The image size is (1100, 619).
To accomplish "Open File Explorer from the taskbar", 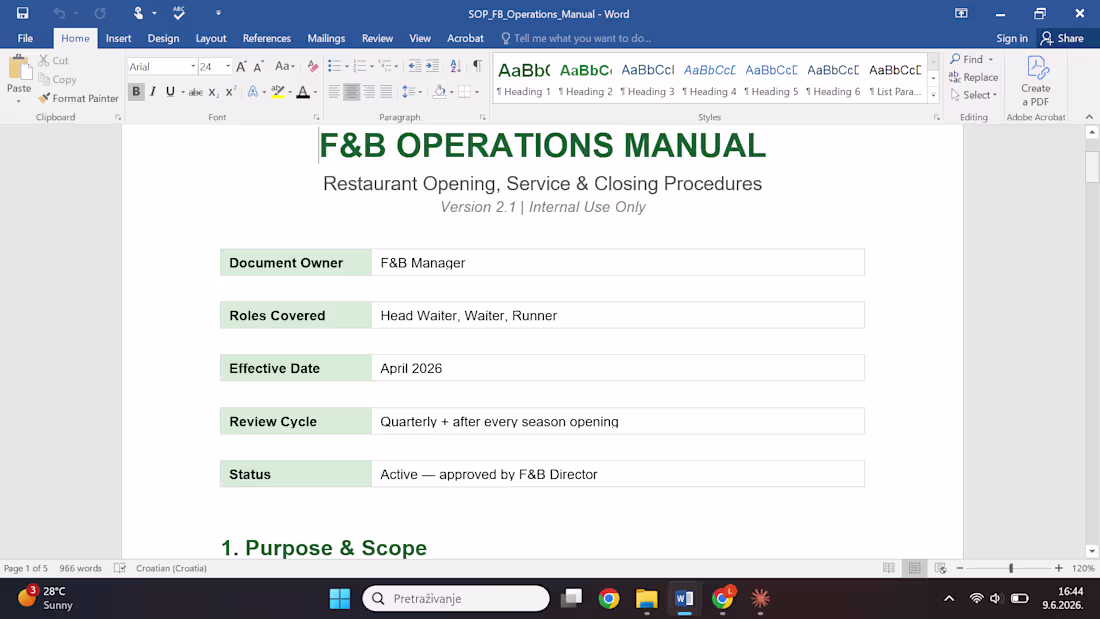I will (646, 599).
